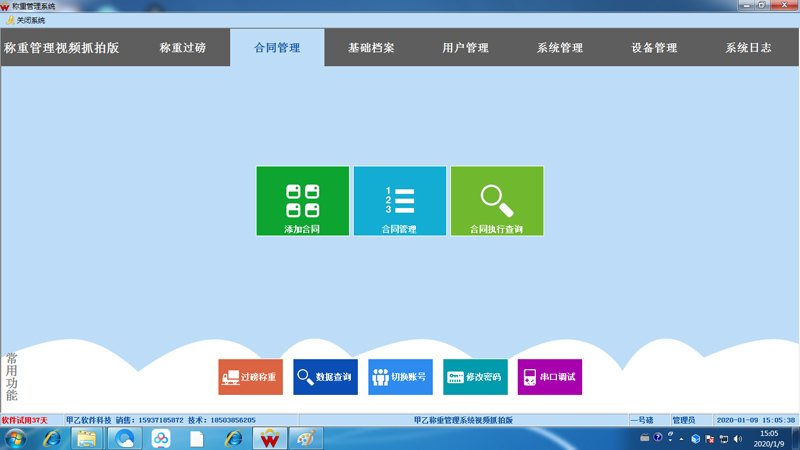Image resolution: width=800 pixels, height=450 pixels.
Task: Open File Explorer from the taskbar
Action: 87,438
